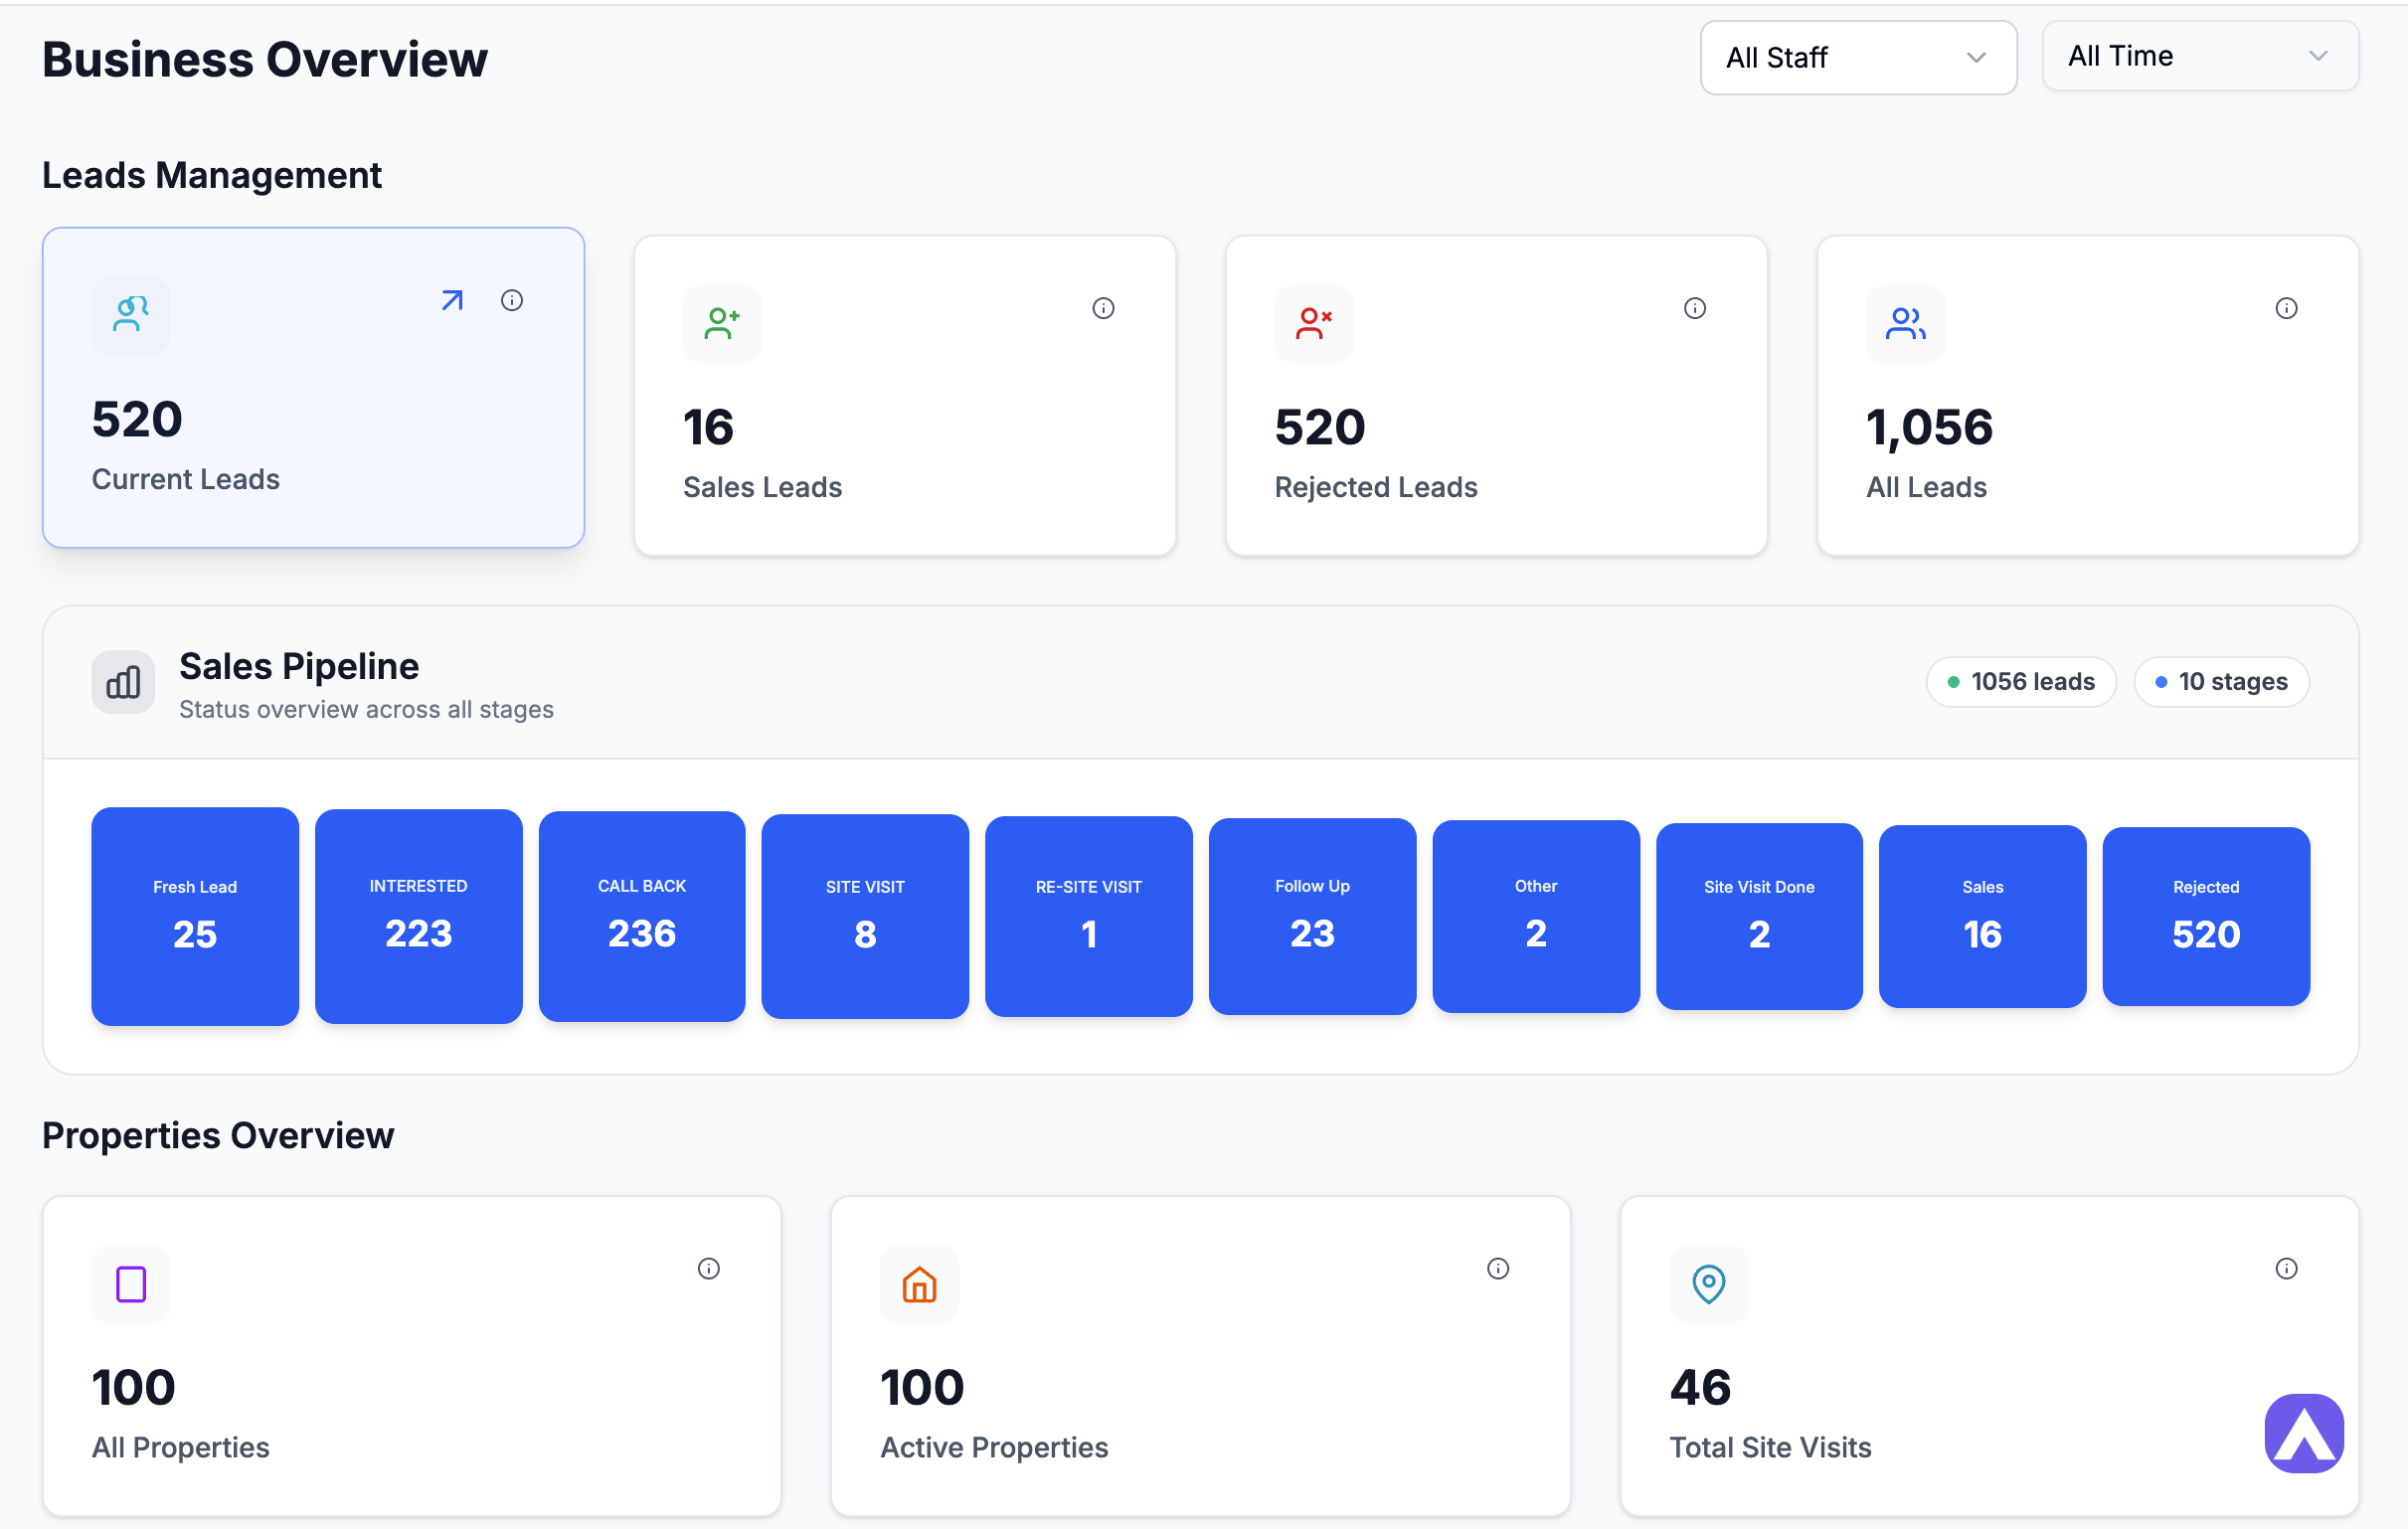Click the info icon on Total Site Visits card
Image resolution: width=2408 pixels, height=1529 pixels.
[x=2286, y=1268]
